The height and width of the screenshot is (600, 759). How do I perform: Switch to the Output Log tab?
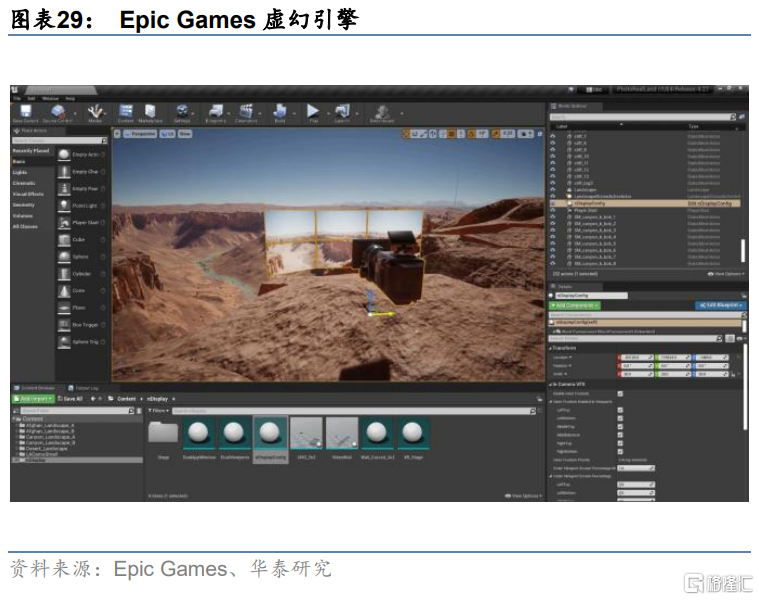point(87,388)
